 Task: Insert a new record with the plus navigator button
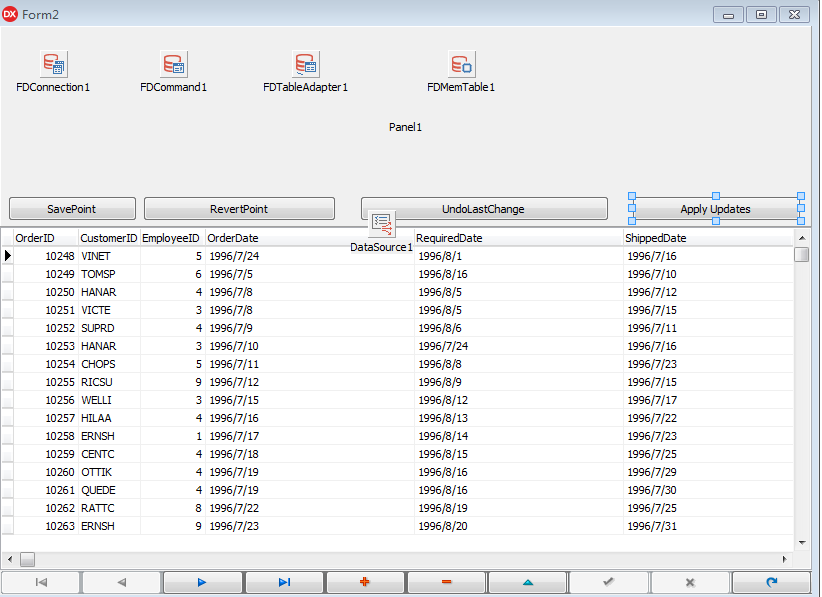click(364, 581)
